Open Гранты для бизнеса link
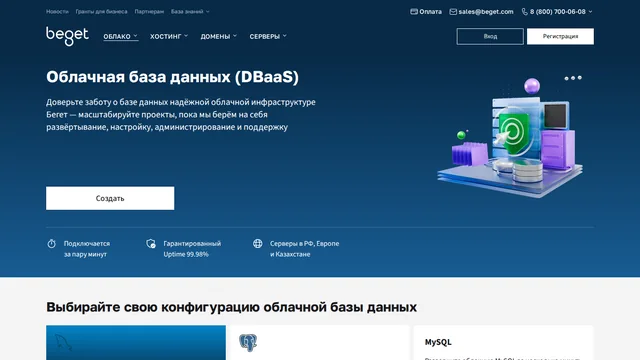This screenshot has height=360, width=640. click(x=101, y=12)
